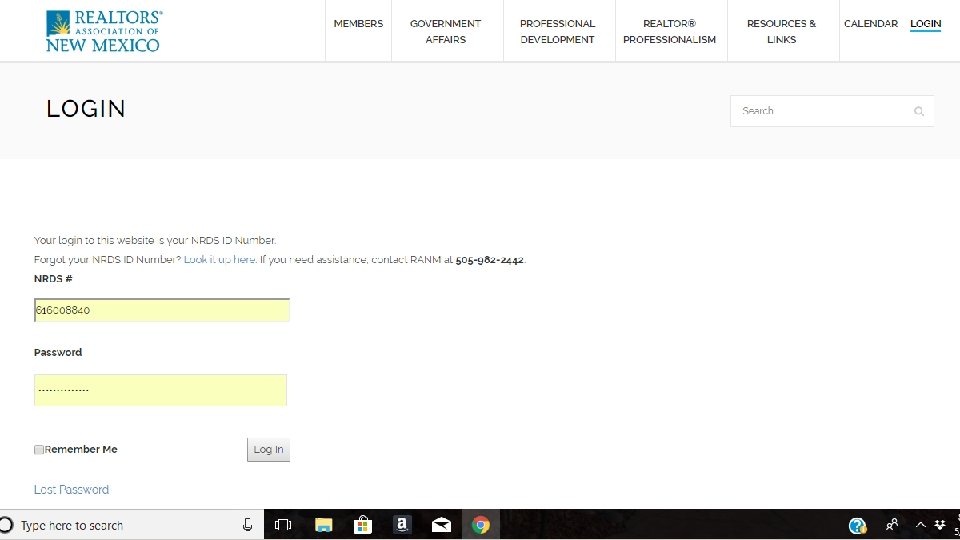Click into the NRDS # input field
960x540 pixels.
coord(162,310)
